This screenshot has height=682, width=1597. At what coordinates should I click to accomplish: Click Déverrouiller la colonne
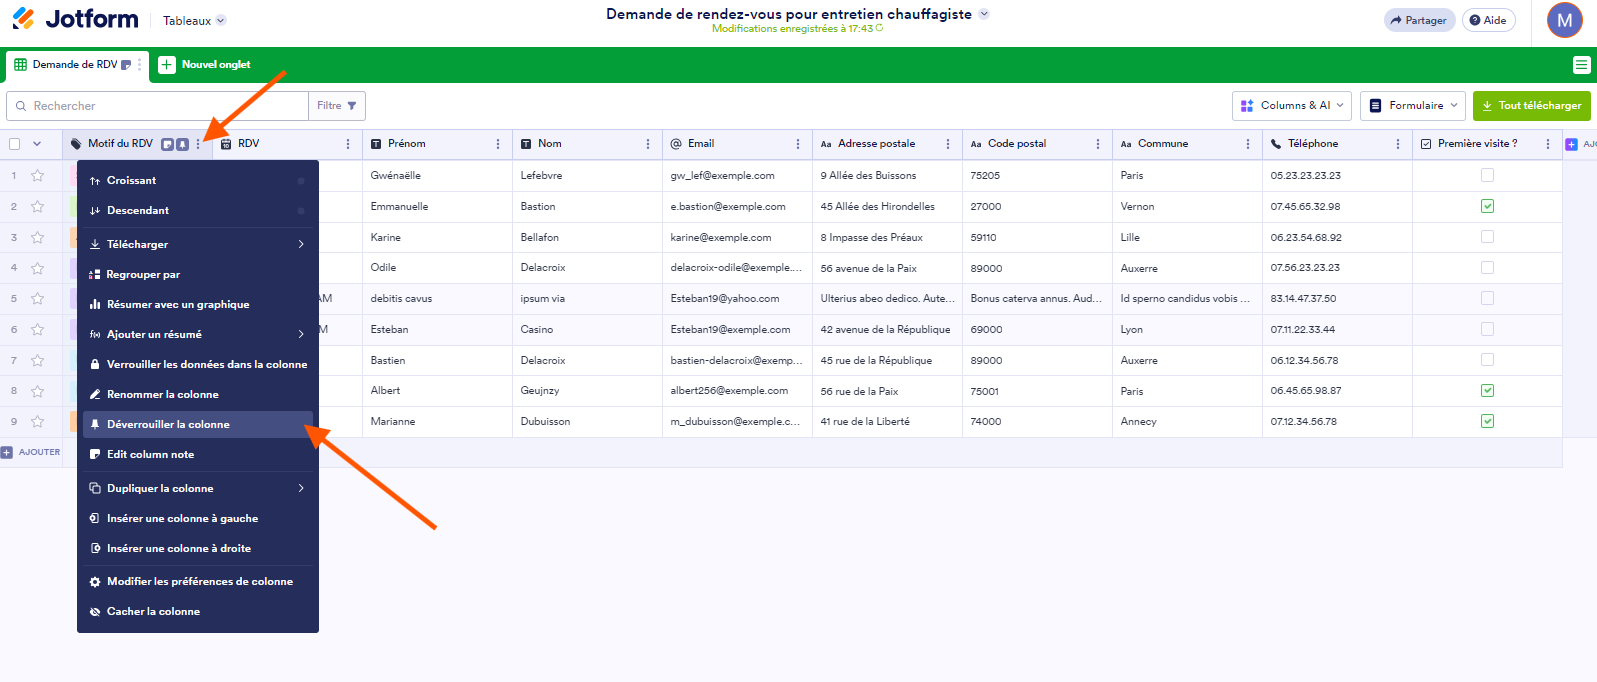click(198, 424)
